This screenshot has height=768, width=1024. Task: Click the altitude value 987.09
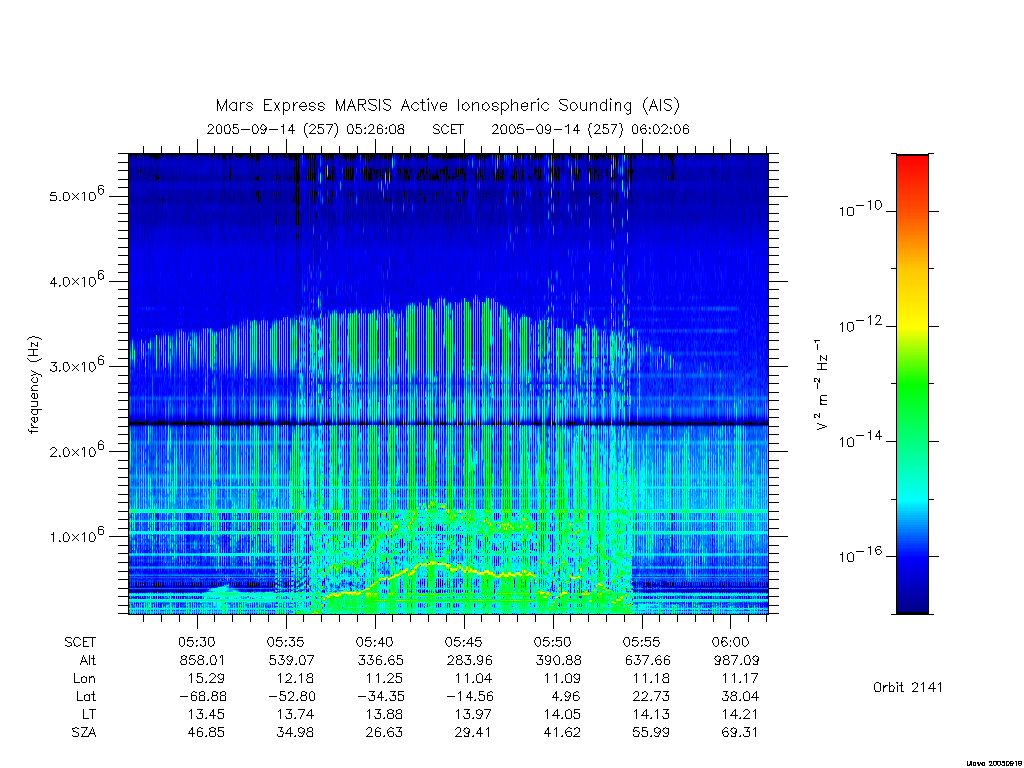pyautogui.click(x=736, y=660)
